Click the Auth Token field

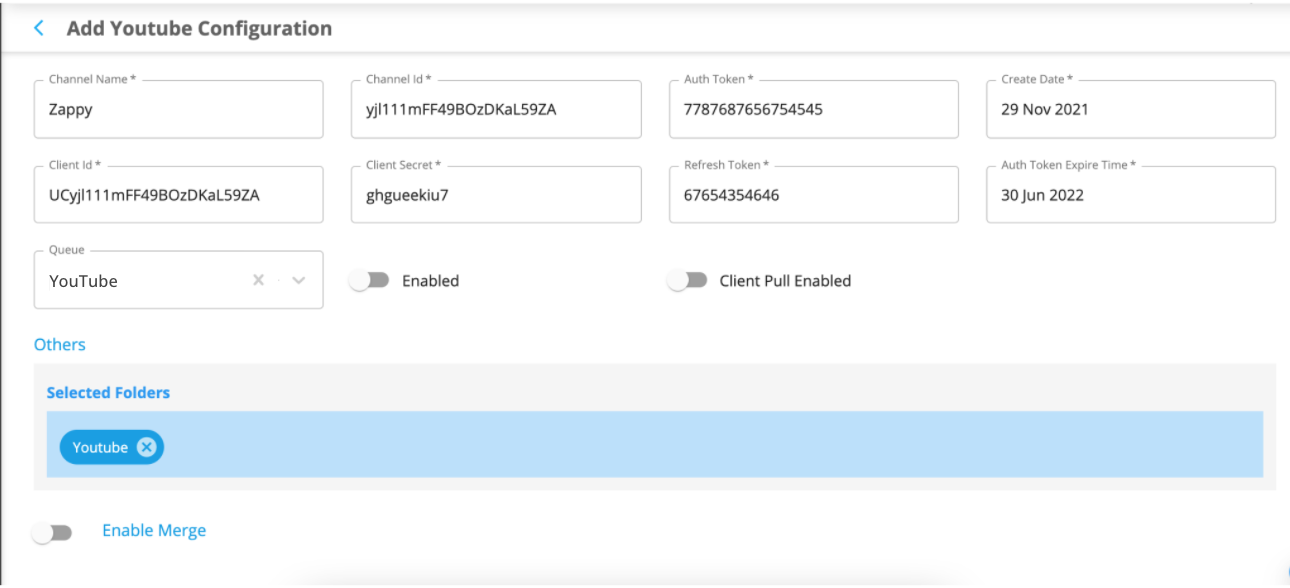click(x=814, y=109)
